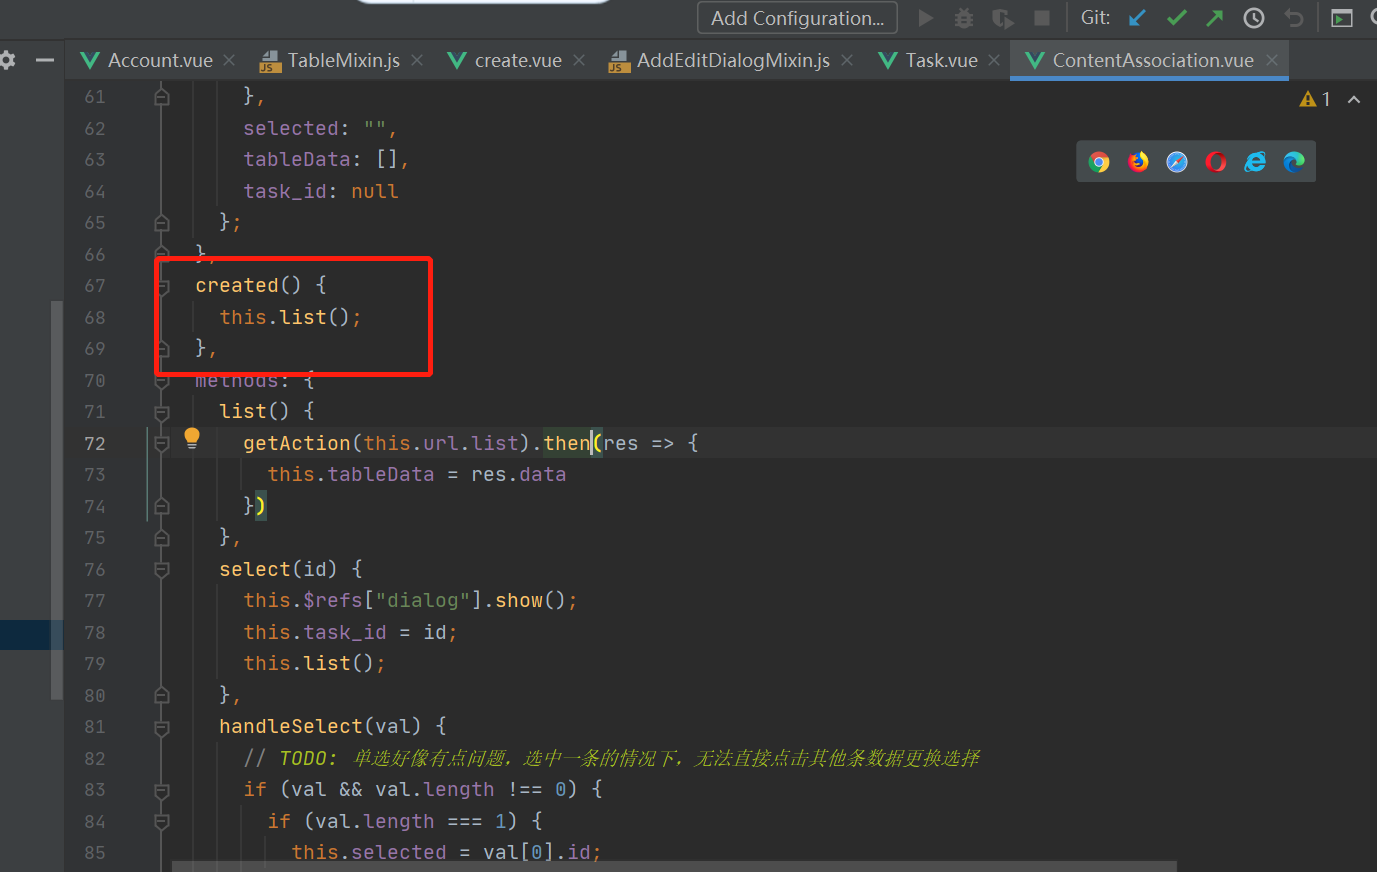Click 'tableData' on line 63
This screenshot has width=1377, height=872.
click(297, 160)
